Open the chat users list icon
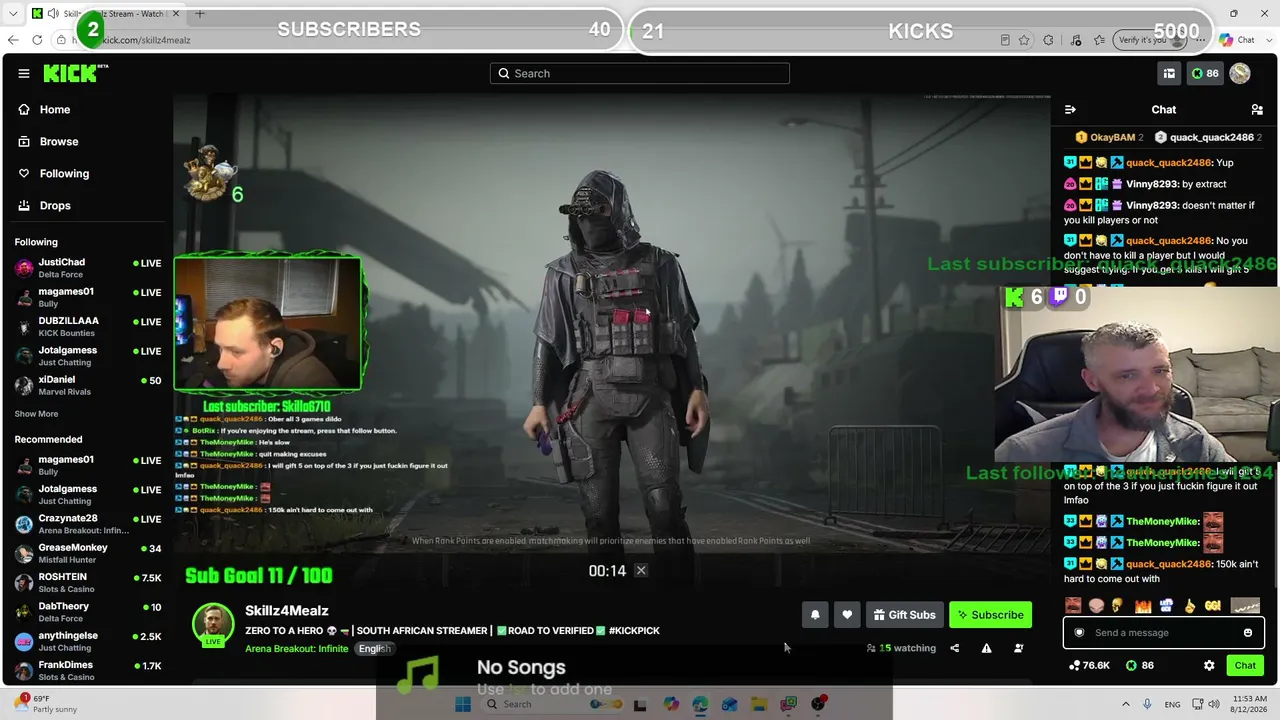This screenshot has width=1280, height=720. tap(1257, 109)
